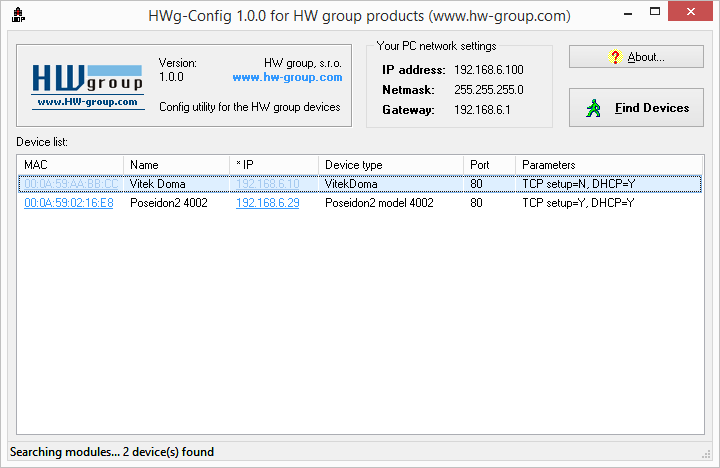Select the Poseidon2 4002 name cell
Viewport: 720px width, 468px height.
(169, 203)
